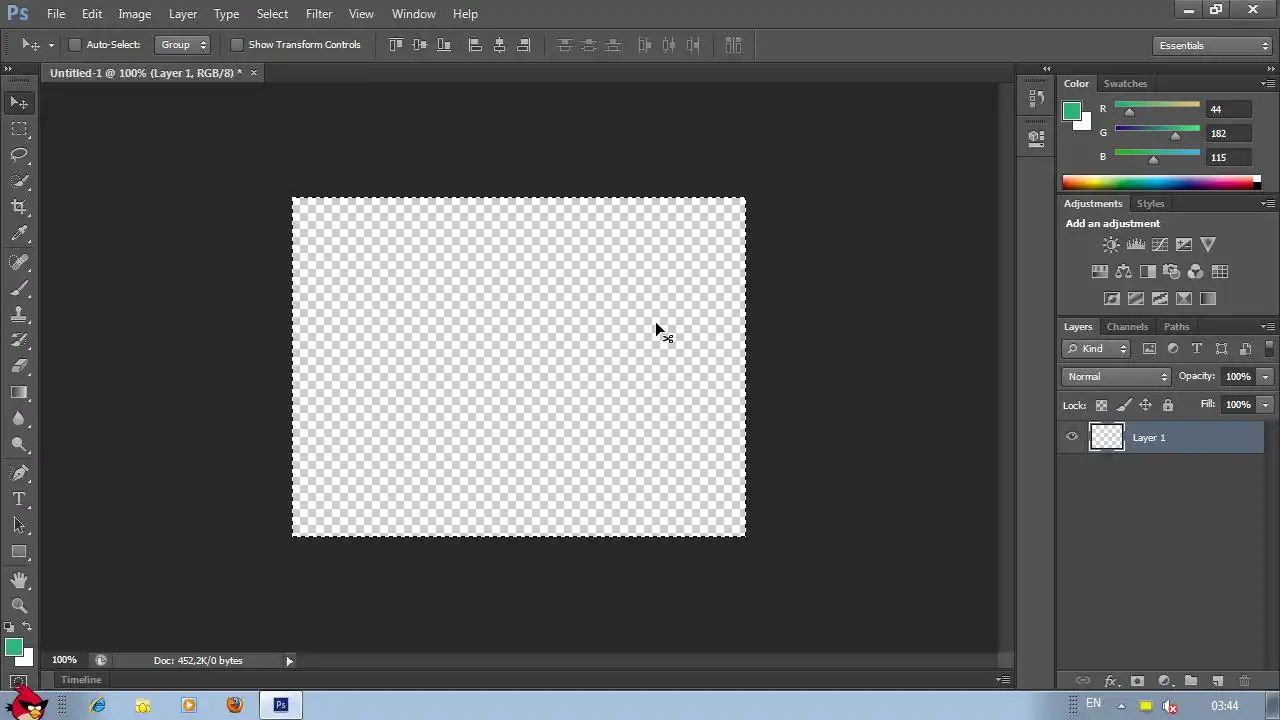Enable the Auto-Select checkbox
This screenshot has width=1280, height=720.
[x=75, y=45]
